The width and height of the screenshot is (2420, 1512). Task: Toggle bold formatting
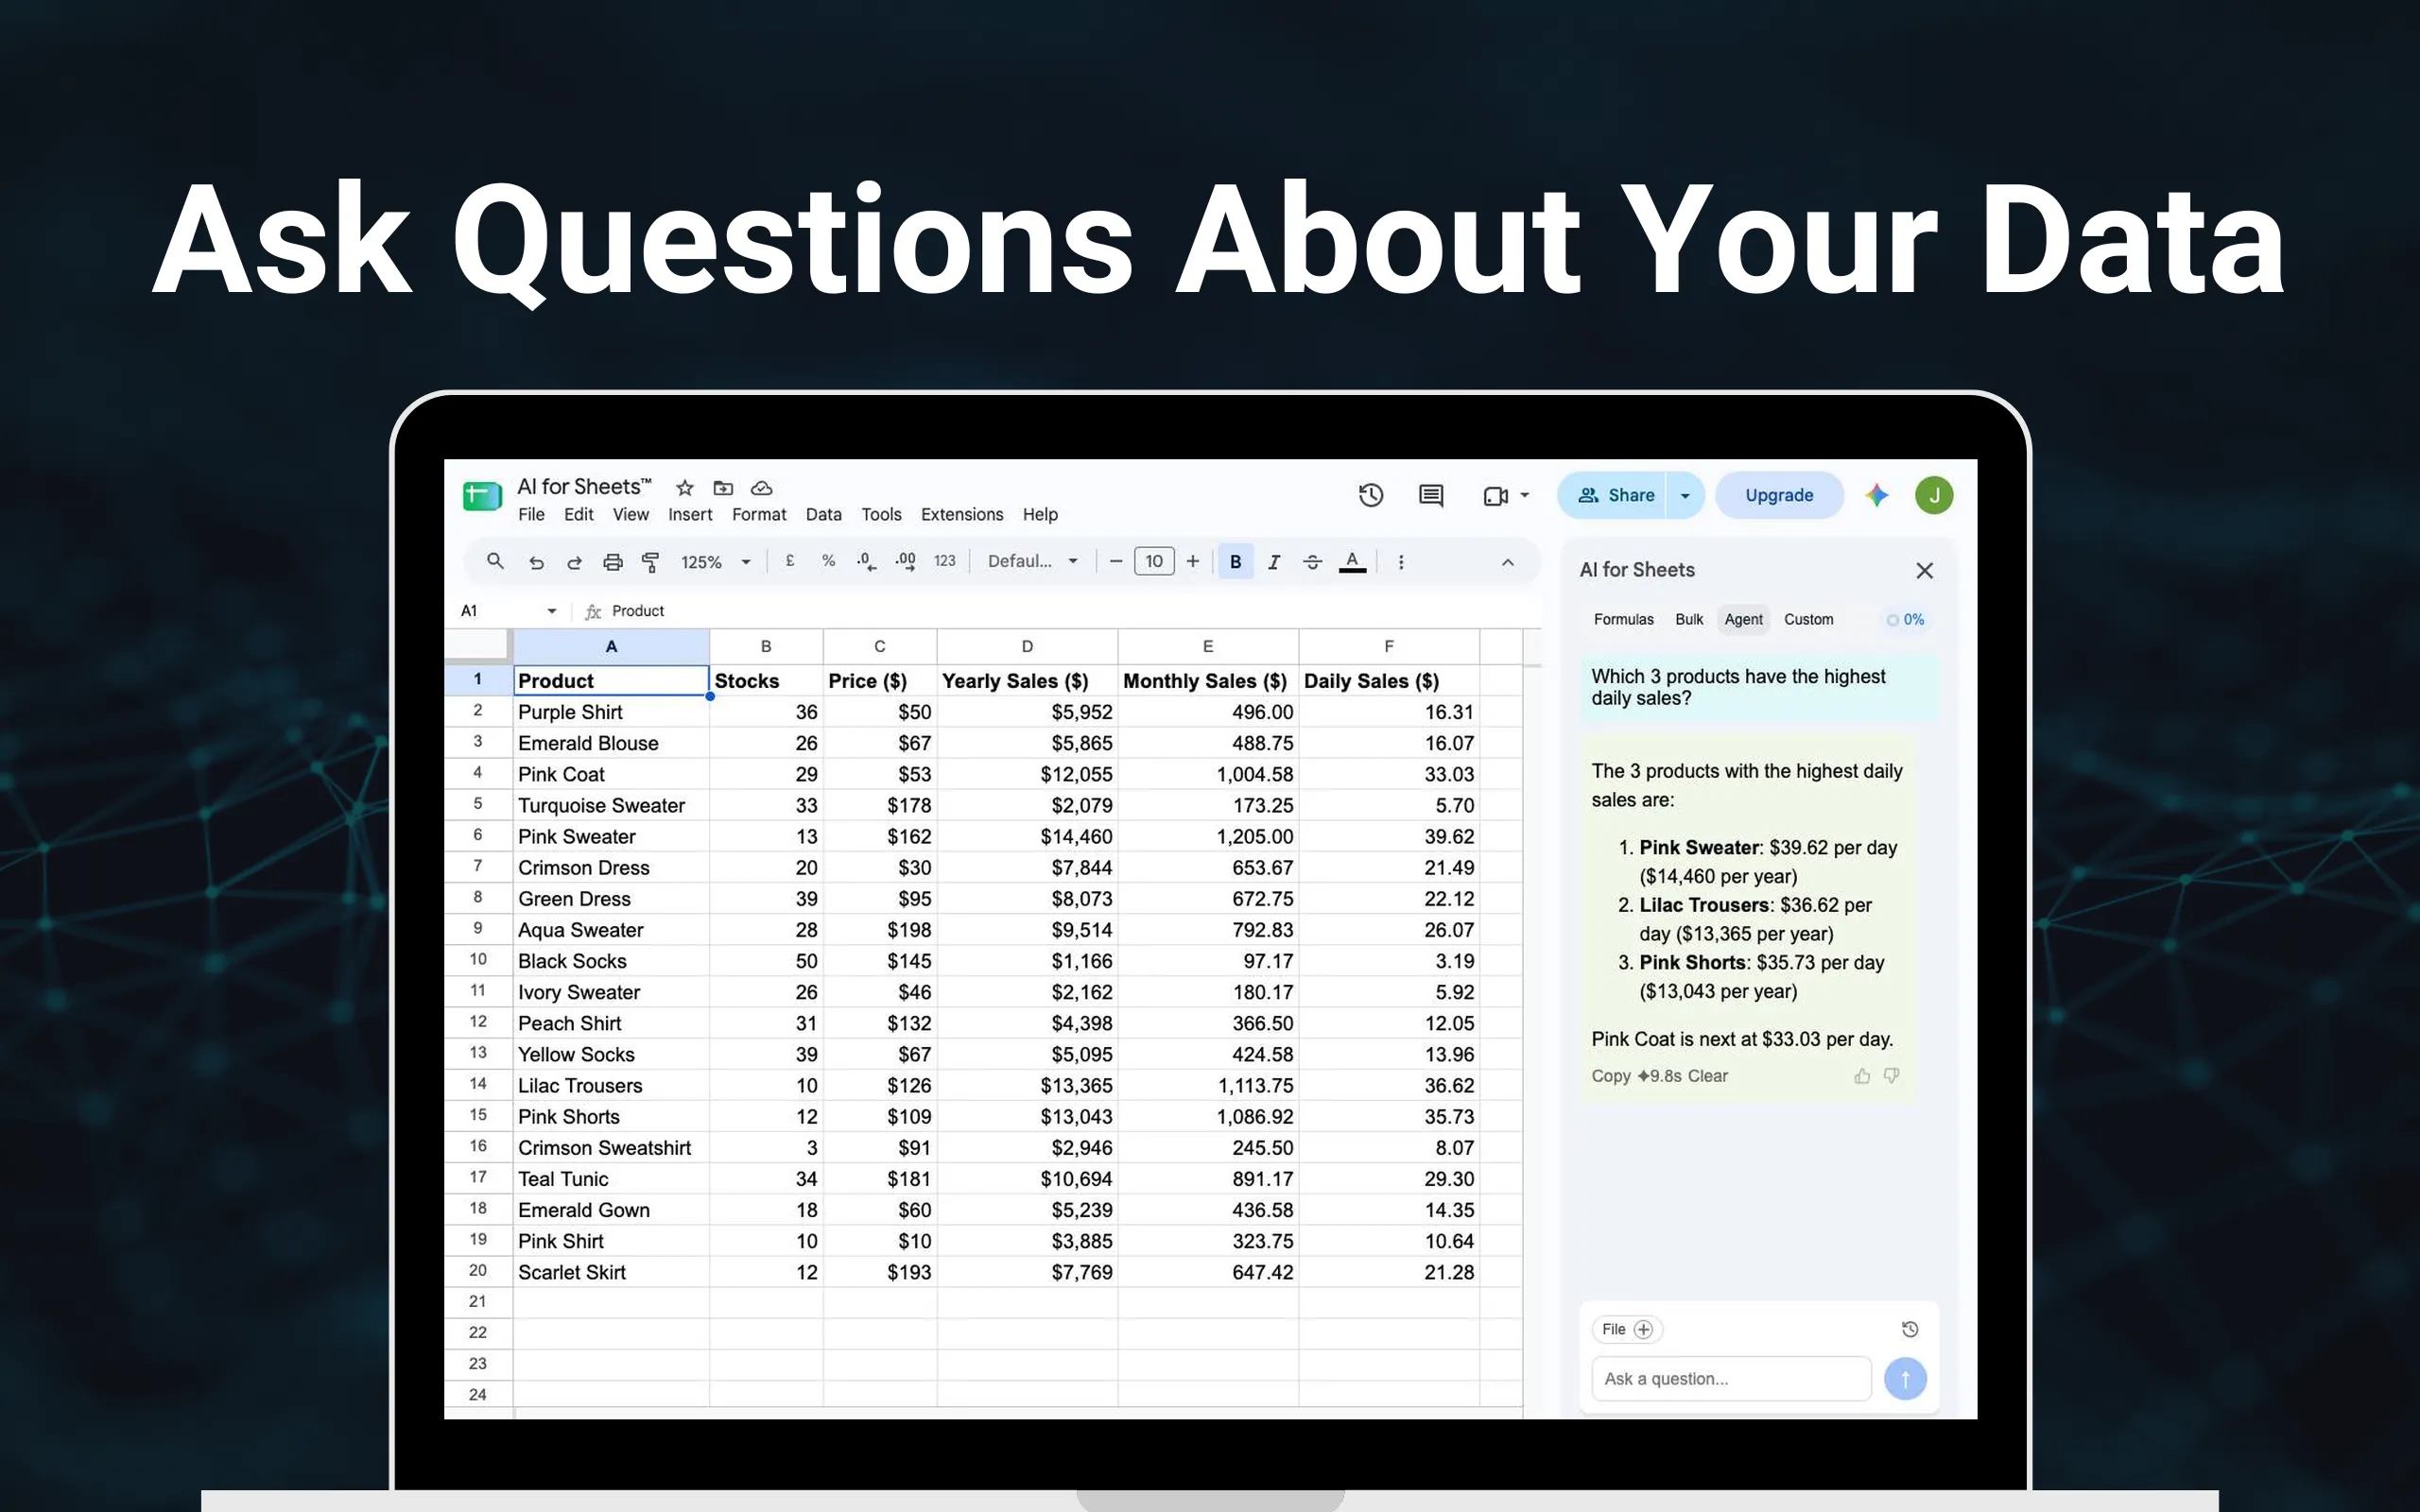1236,562
